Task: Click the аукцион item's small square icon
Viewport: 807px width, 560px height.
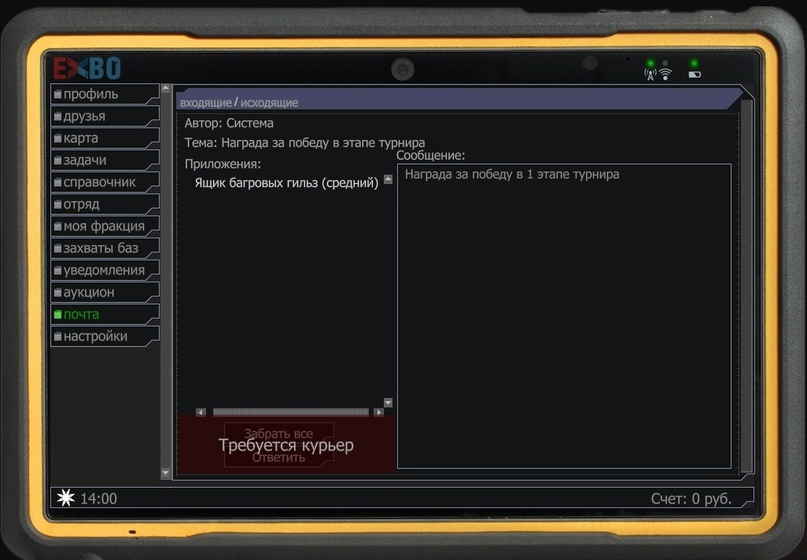Action: click(x=58, y=292)
